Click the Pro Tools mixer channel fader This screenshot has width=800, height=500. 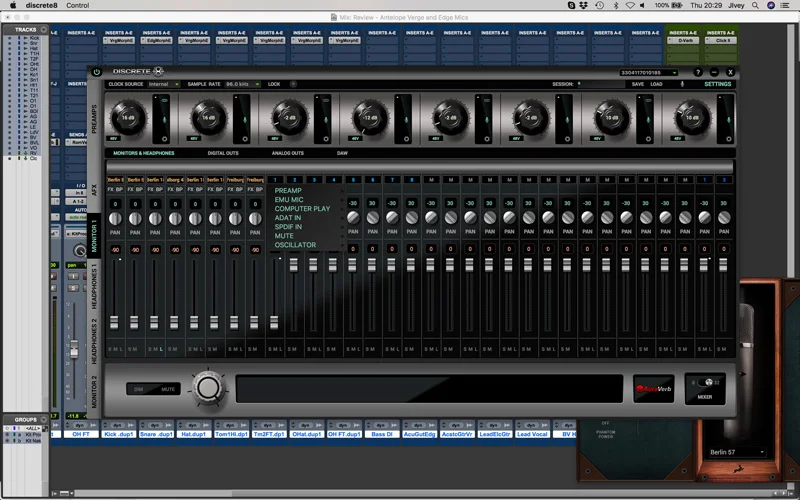74,348
